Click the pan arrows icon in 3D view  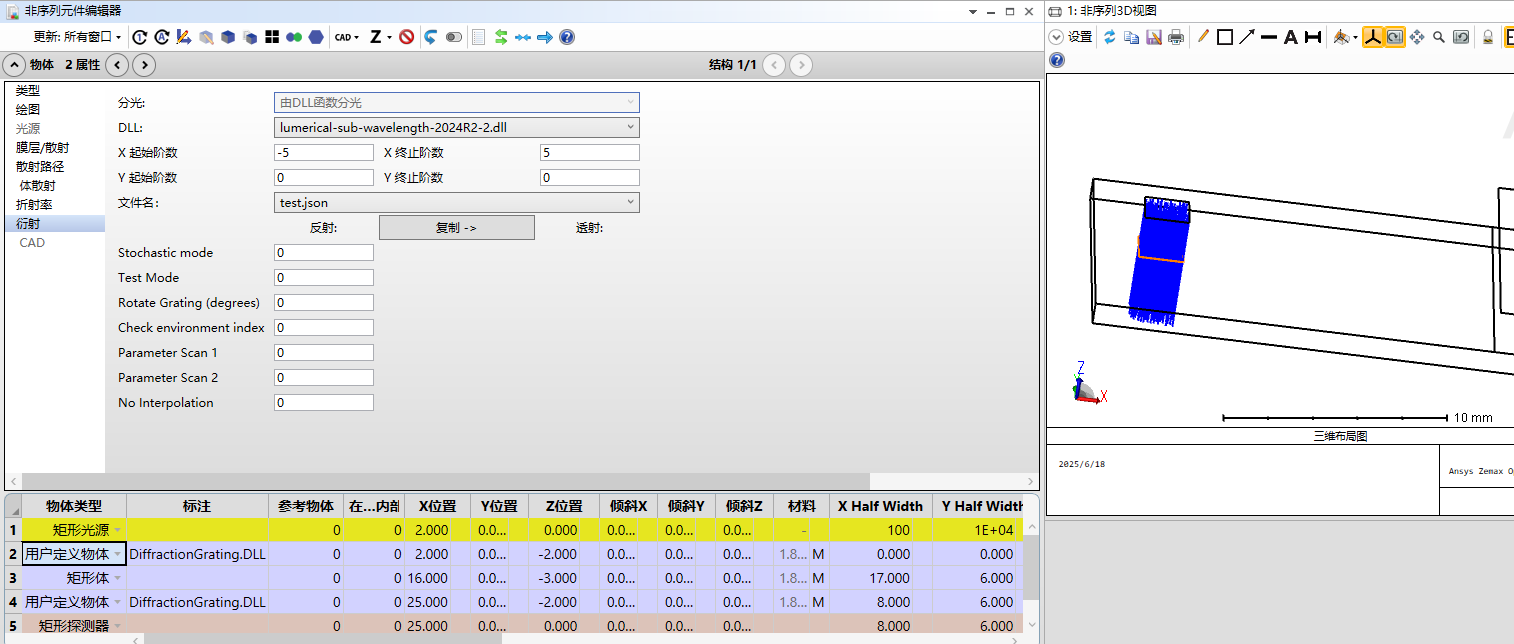[x=1417, y=37]
